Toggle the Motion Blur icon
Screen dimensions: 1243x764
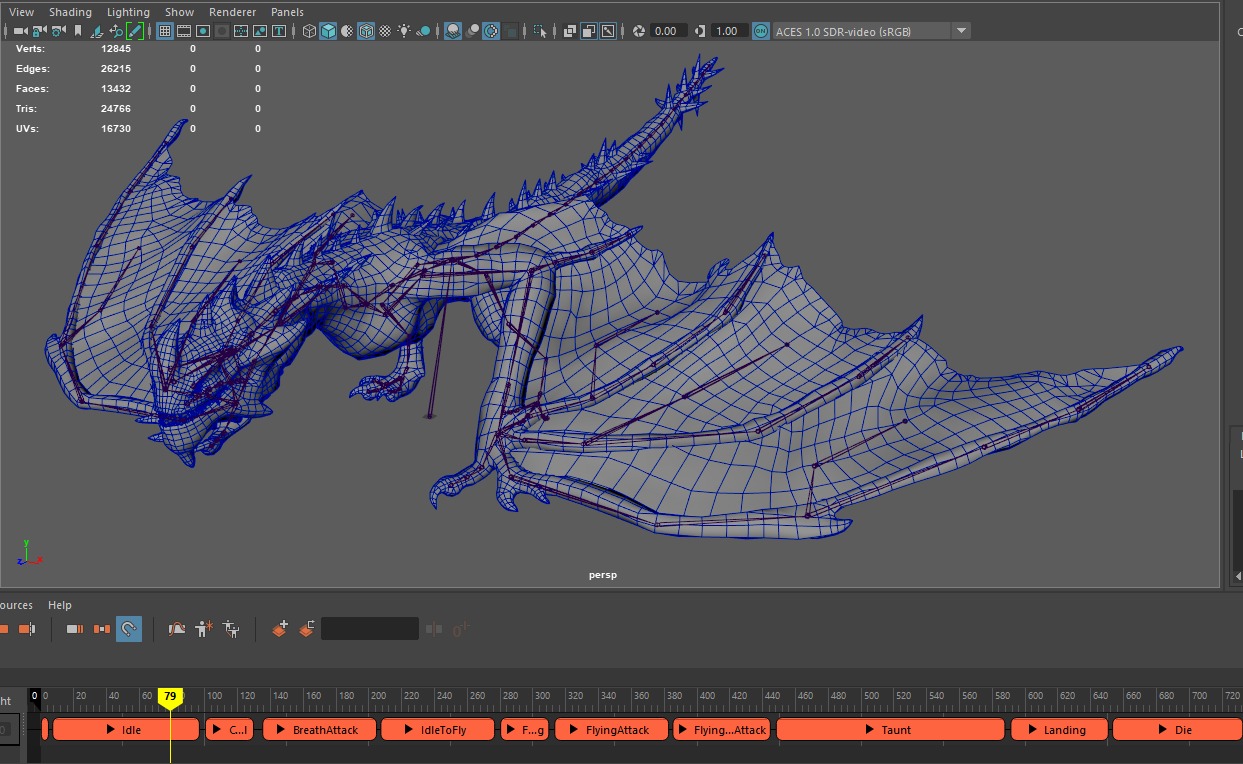coord(472,31)
